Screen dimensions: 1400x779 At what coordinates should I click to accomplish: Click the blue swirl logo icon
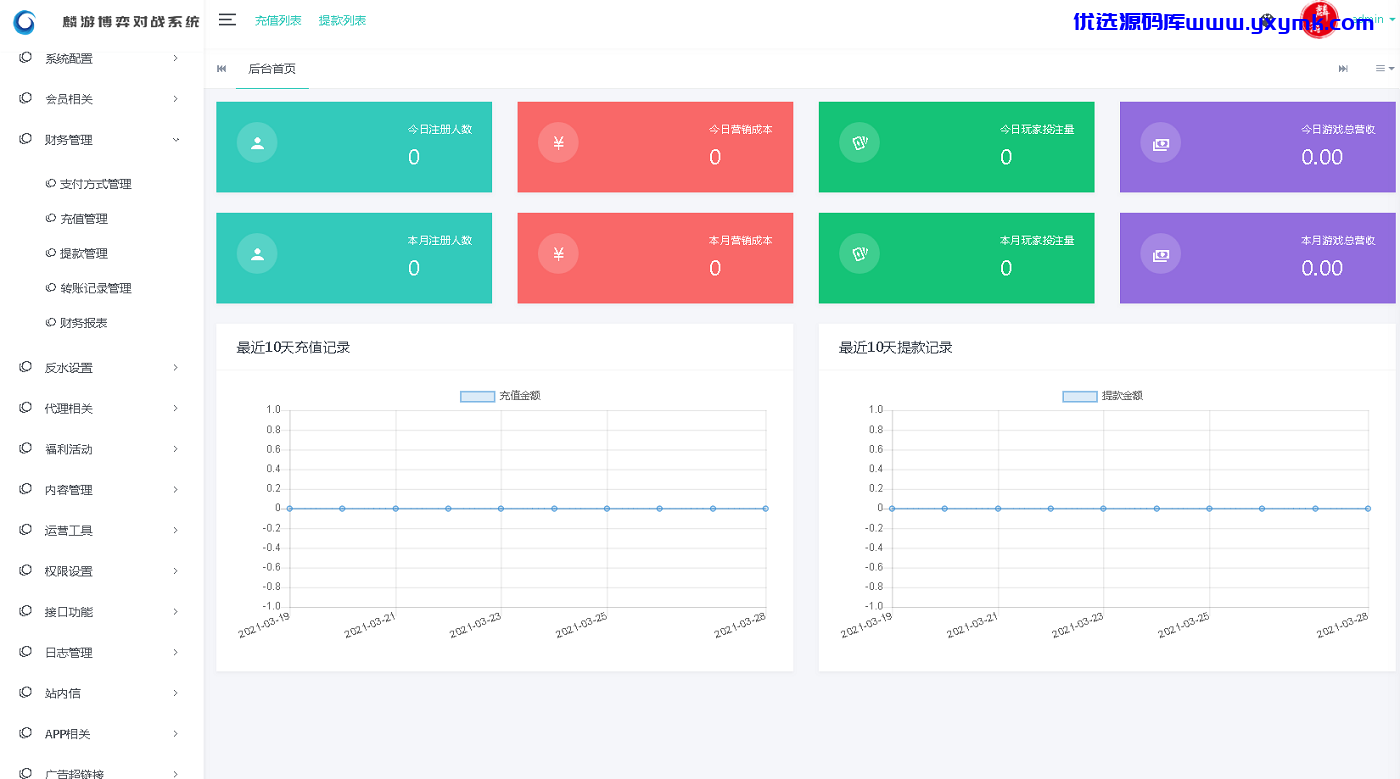tap(24, 21)
